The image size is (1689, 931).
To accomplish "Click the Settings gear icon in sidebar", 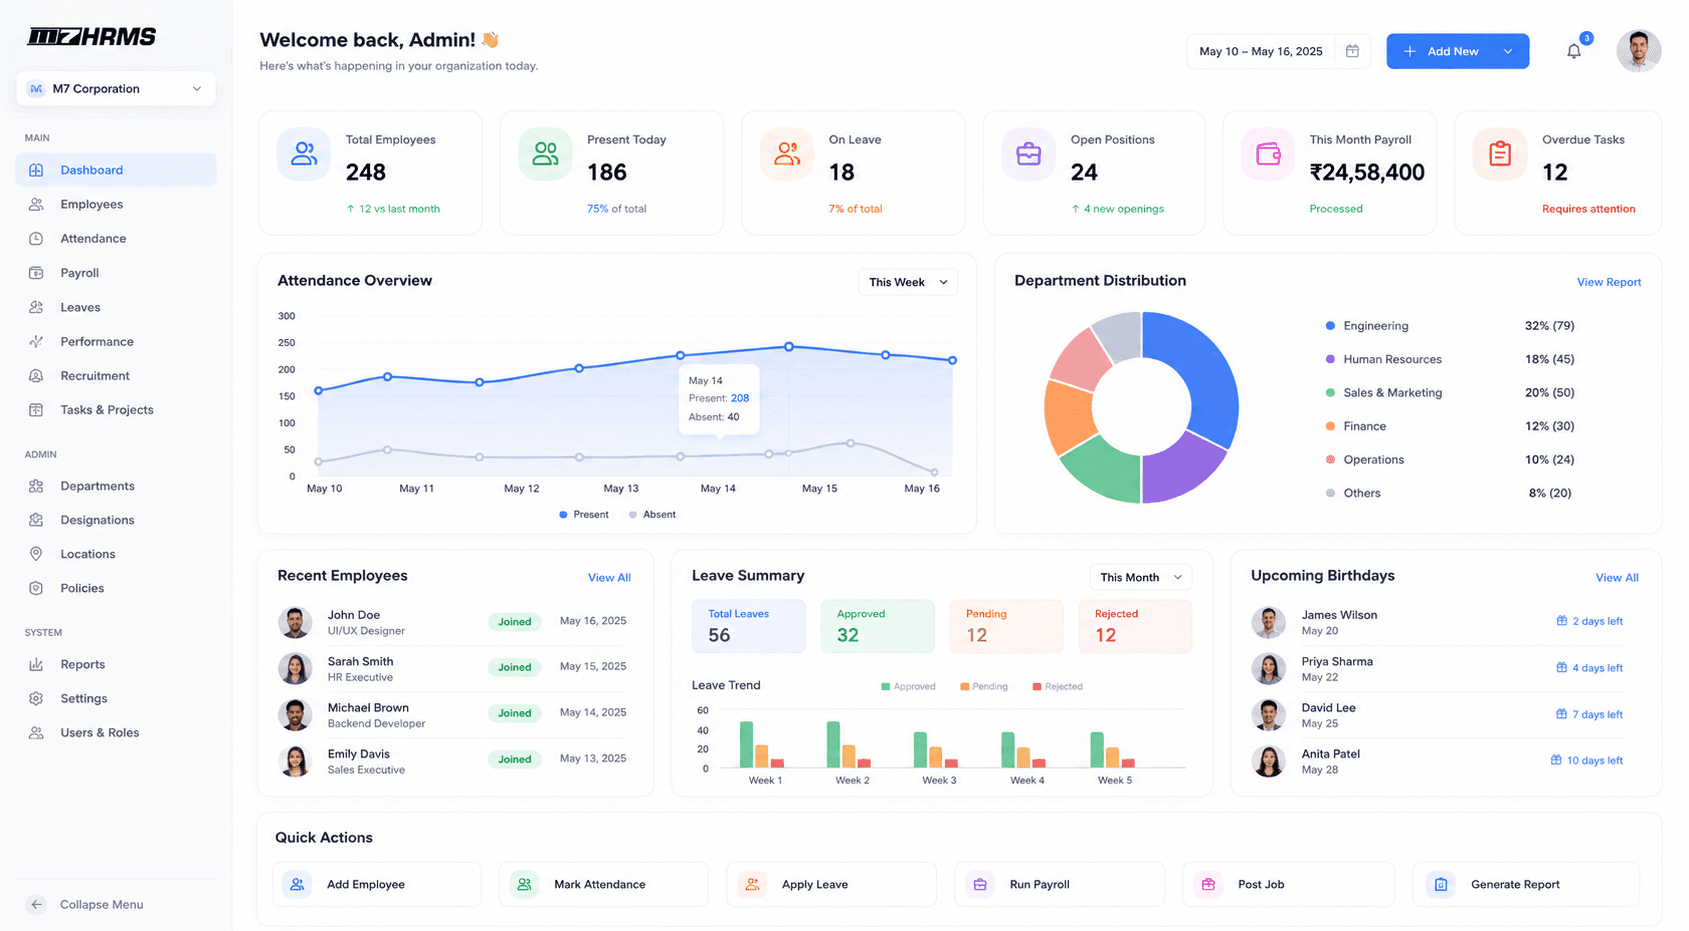I will pyautogui.click(x=36, y=699).
